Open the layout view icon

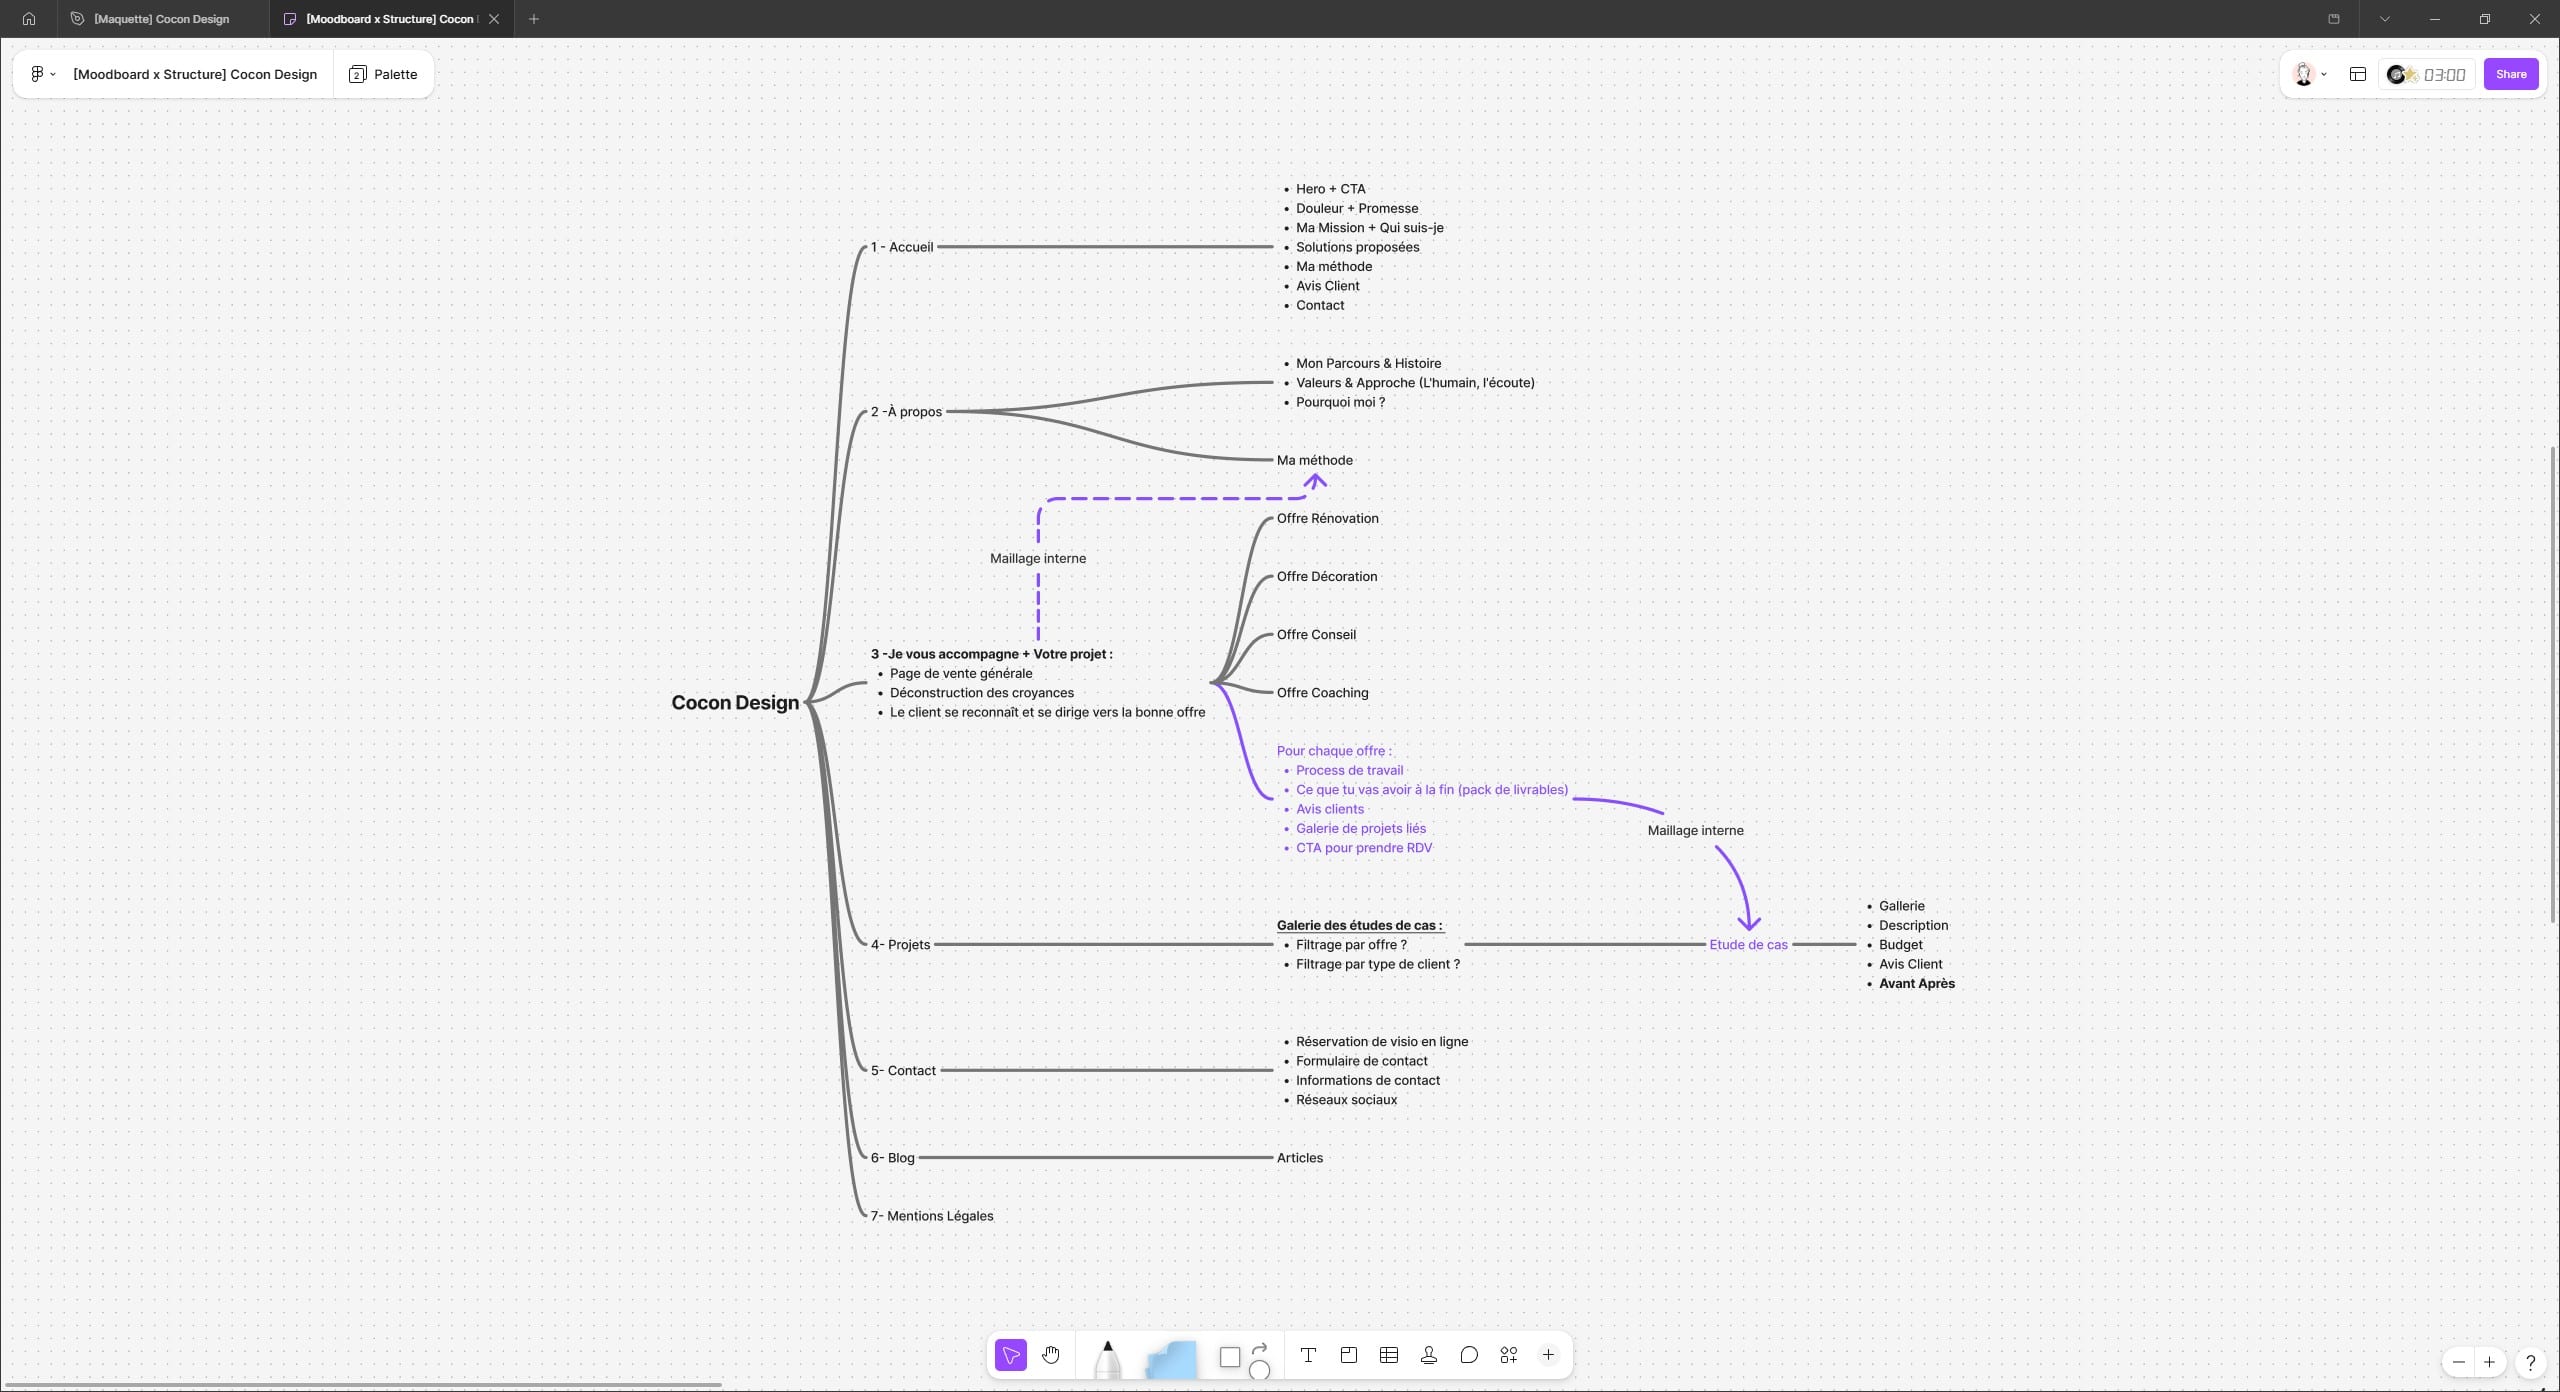click(x=2357, y=74)
